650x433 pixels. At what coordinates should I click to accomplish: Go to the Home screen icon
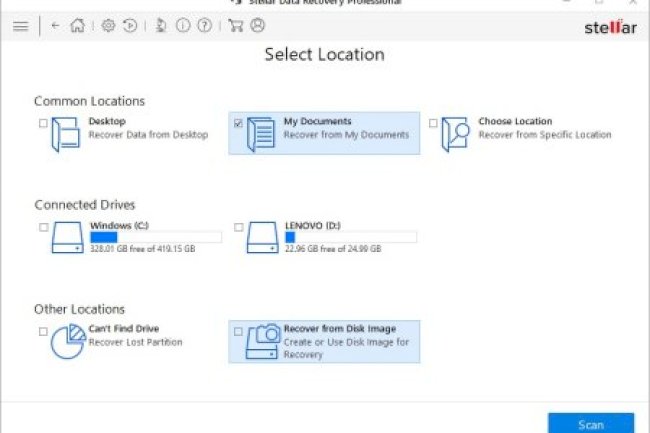(77, 26)
